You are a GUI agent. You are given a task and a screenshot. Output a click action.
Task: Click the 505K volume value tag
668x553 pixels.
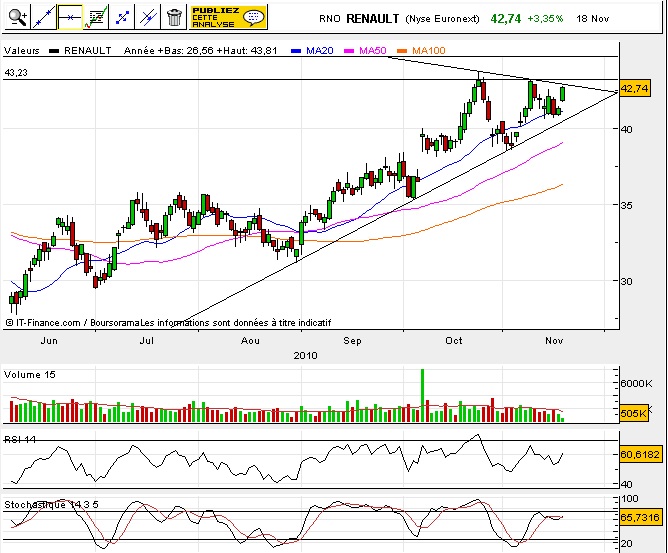633,413
